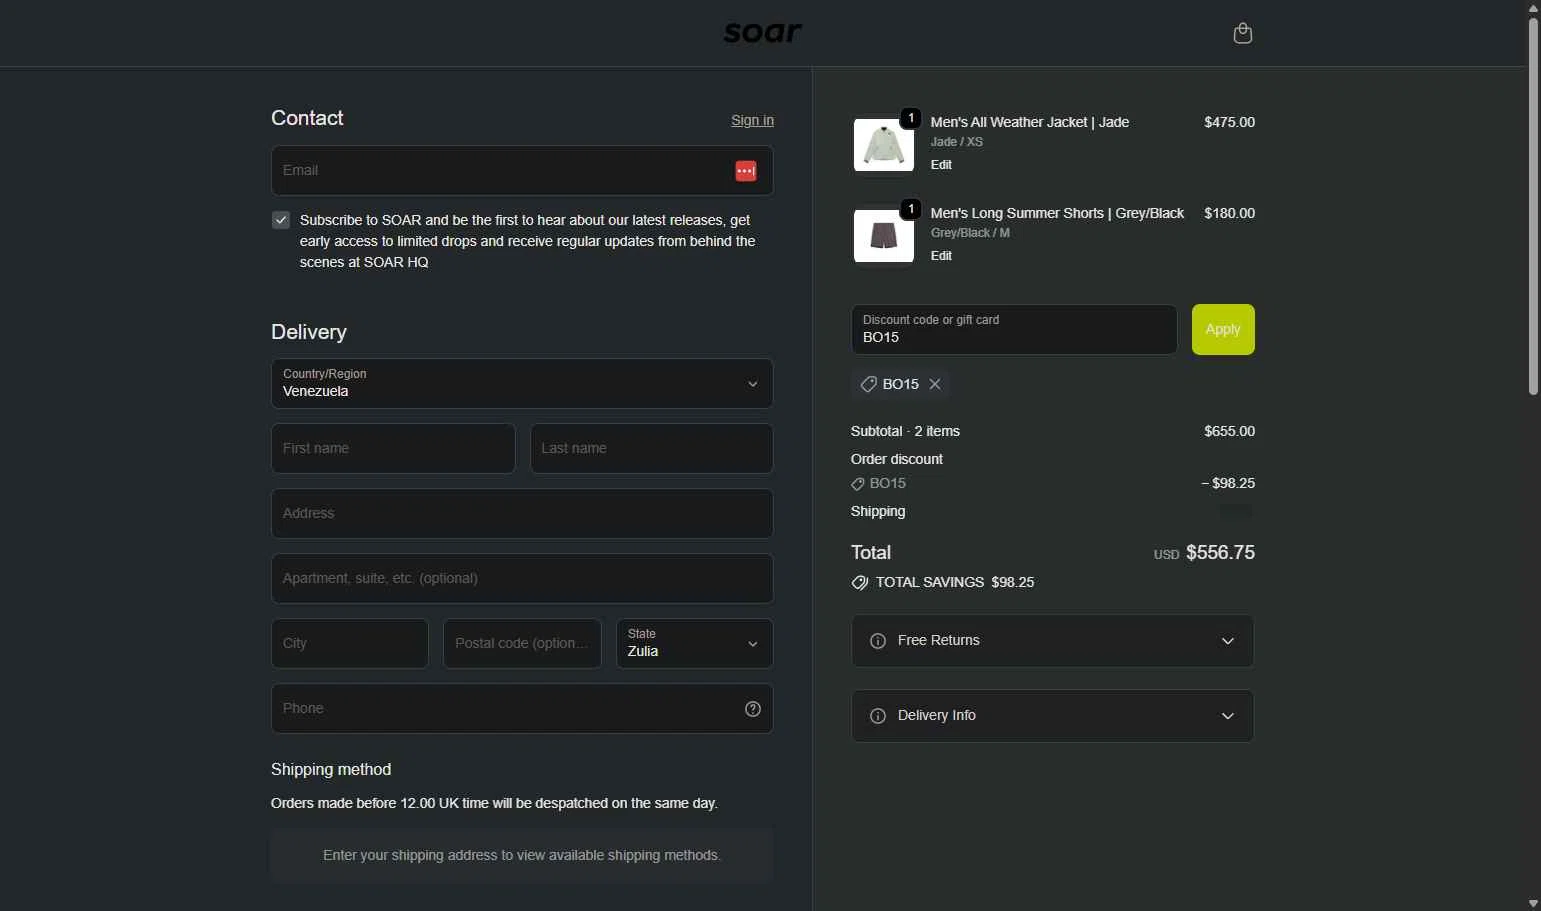This screenshot has height=911, width=1541.
Task: Click quantity badge on the Jacket thumbnail
Action: (x=911, y=118)
